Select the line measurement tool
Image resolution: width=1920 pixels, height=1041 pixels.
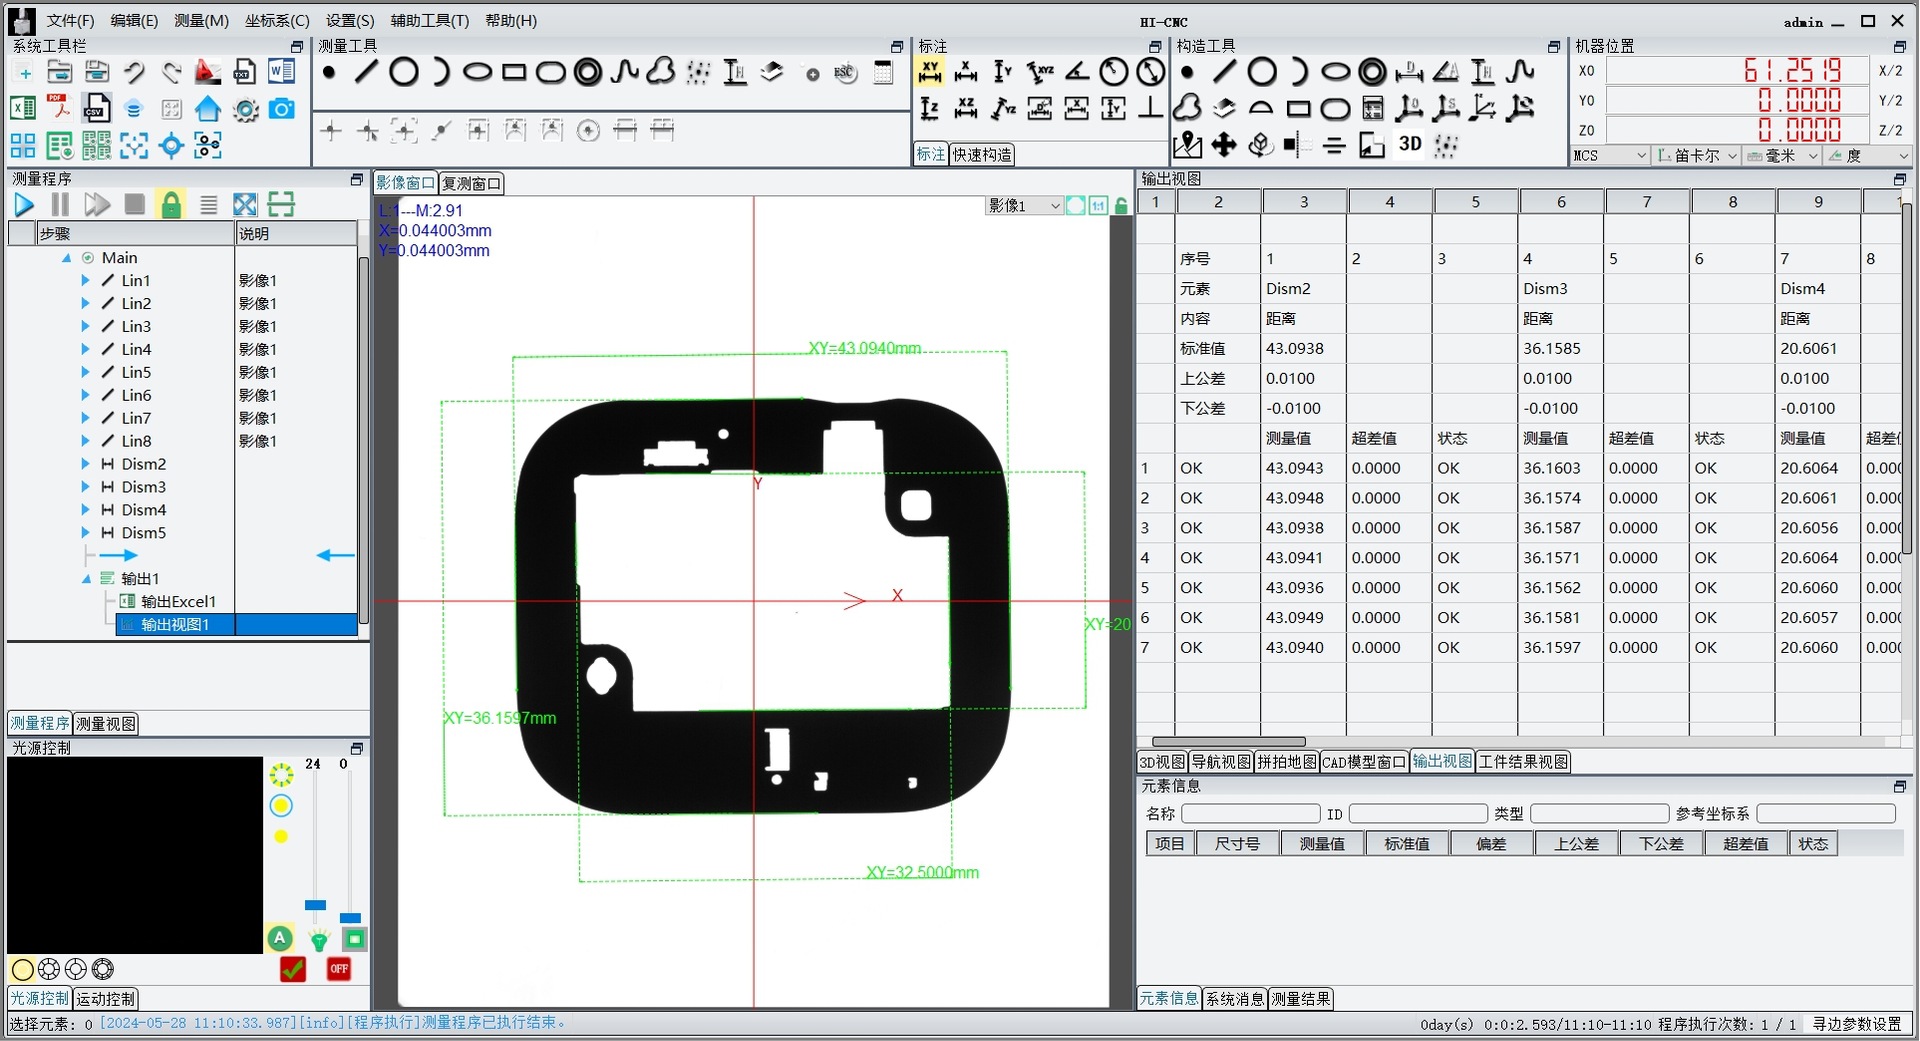(x=367, y=72)
